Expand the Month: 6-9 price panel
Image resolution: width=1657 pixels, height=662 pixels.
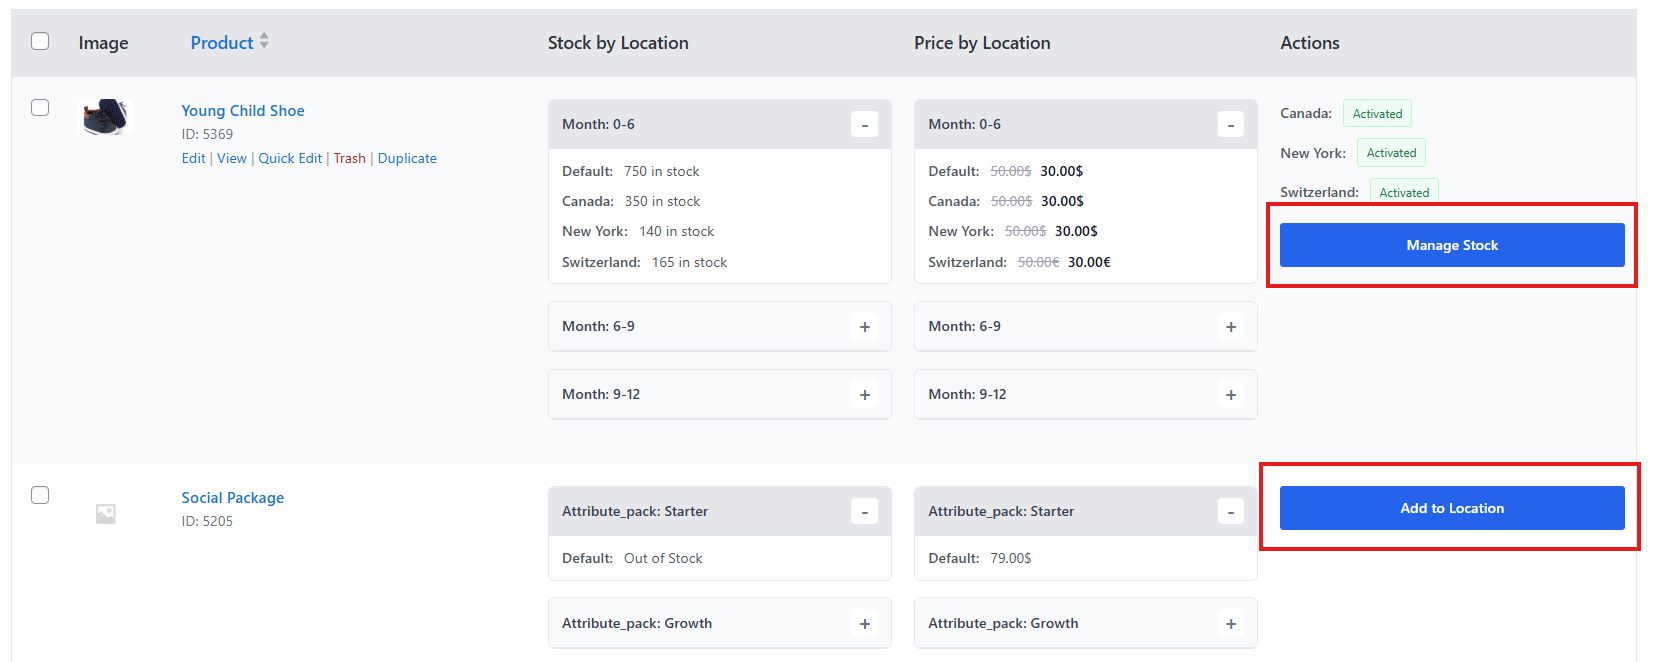[1230, 327]
